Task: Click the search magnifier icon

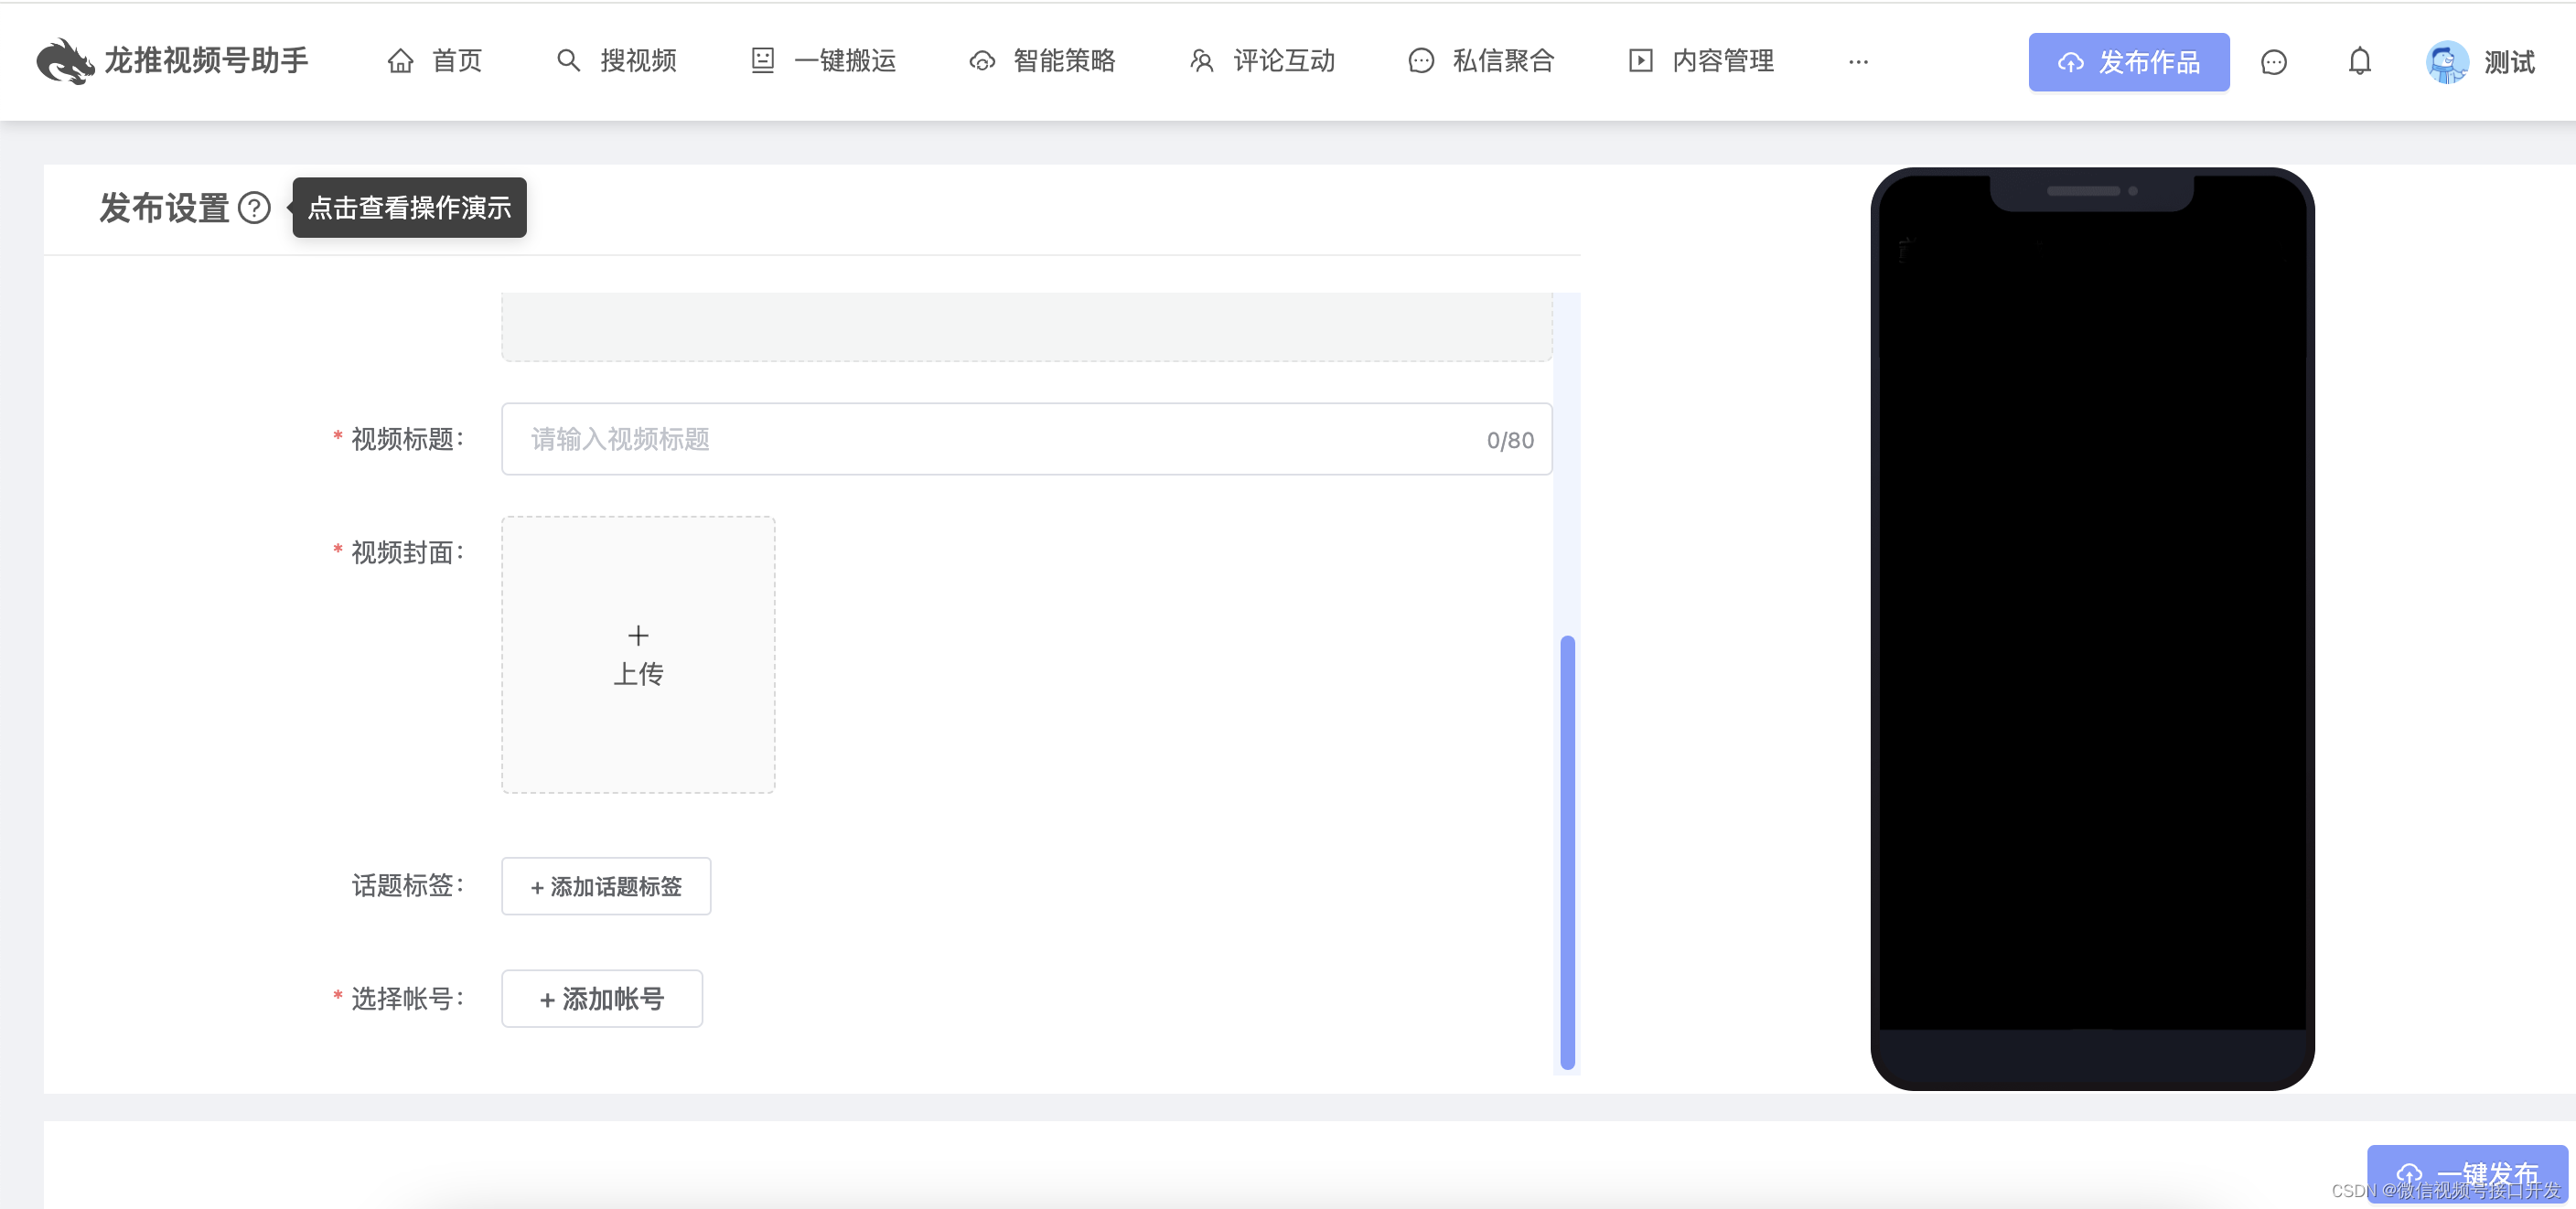Action: tap(568, 61)
